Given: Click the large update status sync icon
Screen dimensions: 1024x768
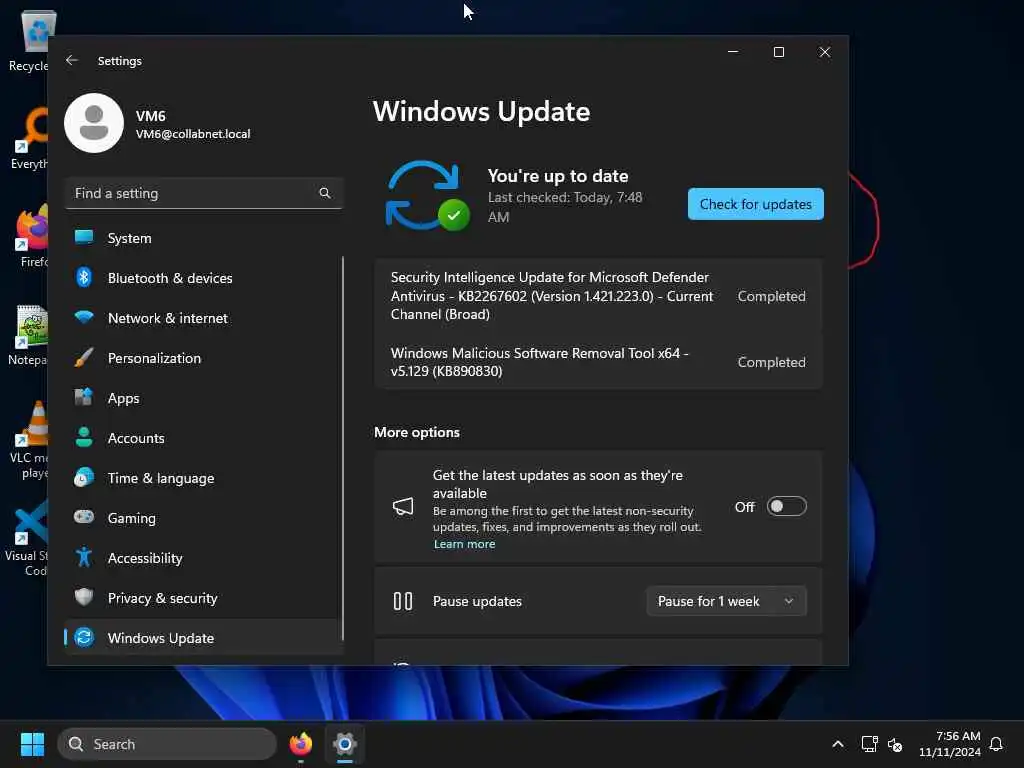Looking at the screenshot, I should point(426,196).
